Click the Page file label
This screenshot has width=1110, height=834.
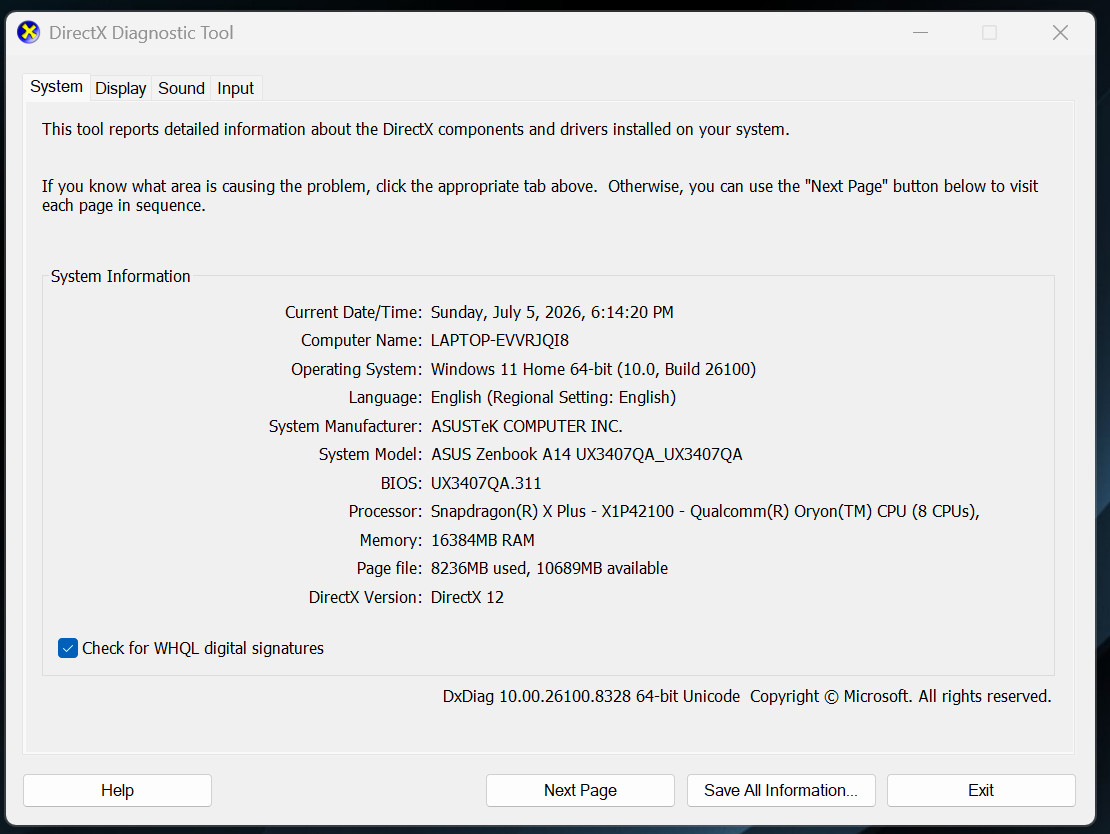(389, 569)
